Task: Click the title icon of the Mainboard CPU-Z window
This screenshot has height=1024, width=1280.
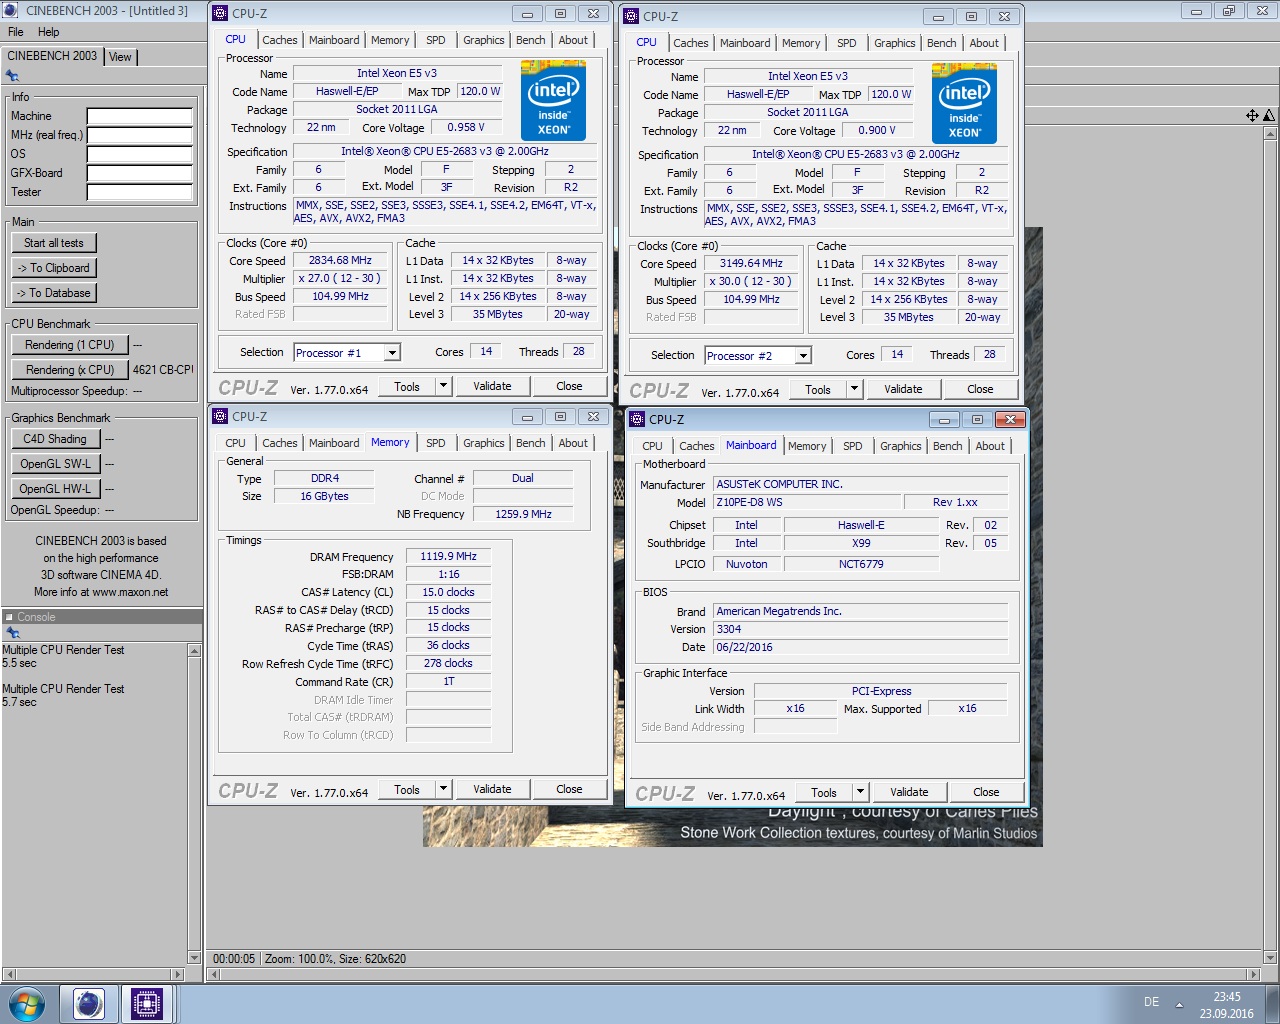Action: point(637,419)
